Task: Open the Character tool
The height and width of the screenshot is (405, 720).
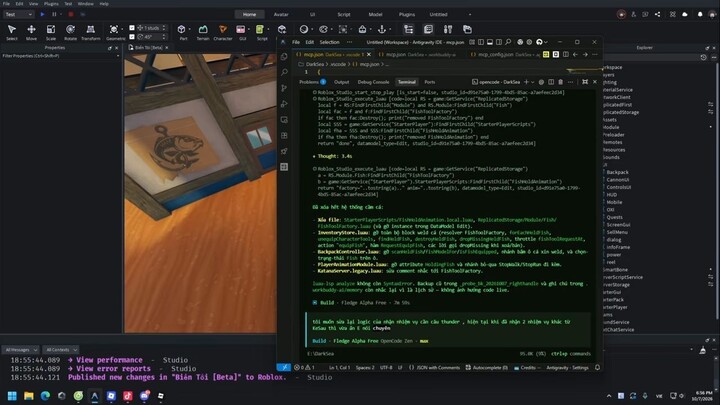Action: (223, 32)
